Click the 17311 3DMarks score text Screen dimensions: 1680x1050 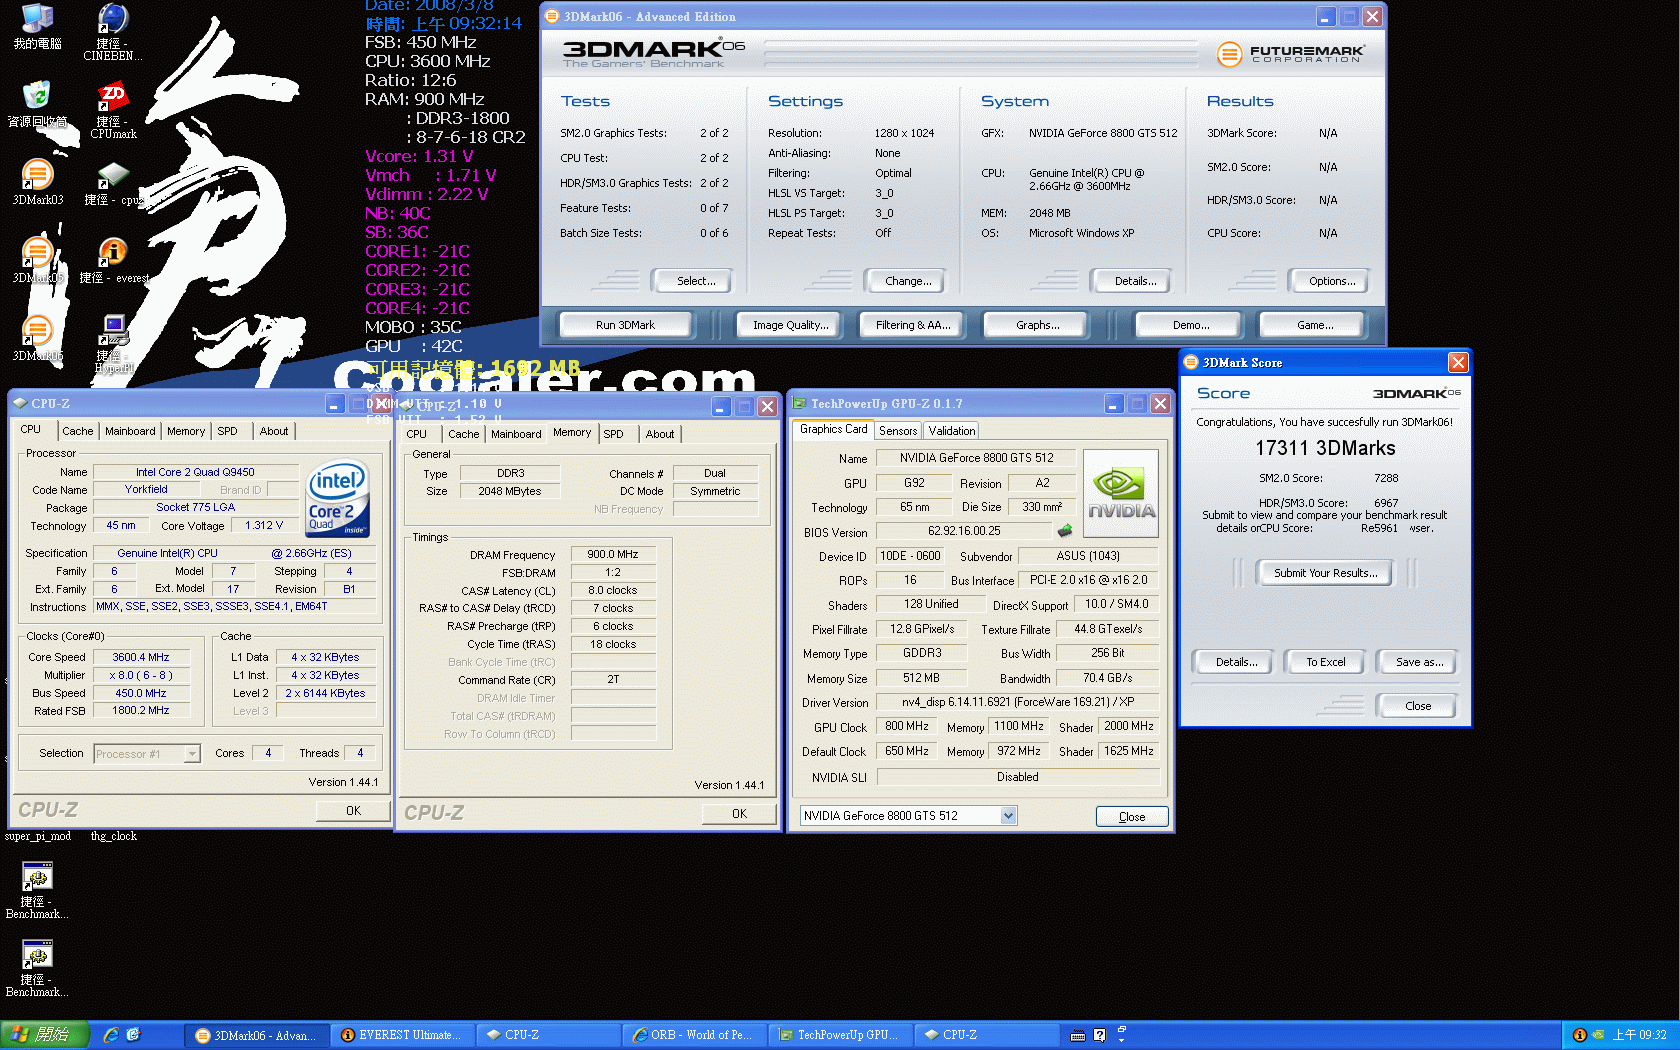1326,448
